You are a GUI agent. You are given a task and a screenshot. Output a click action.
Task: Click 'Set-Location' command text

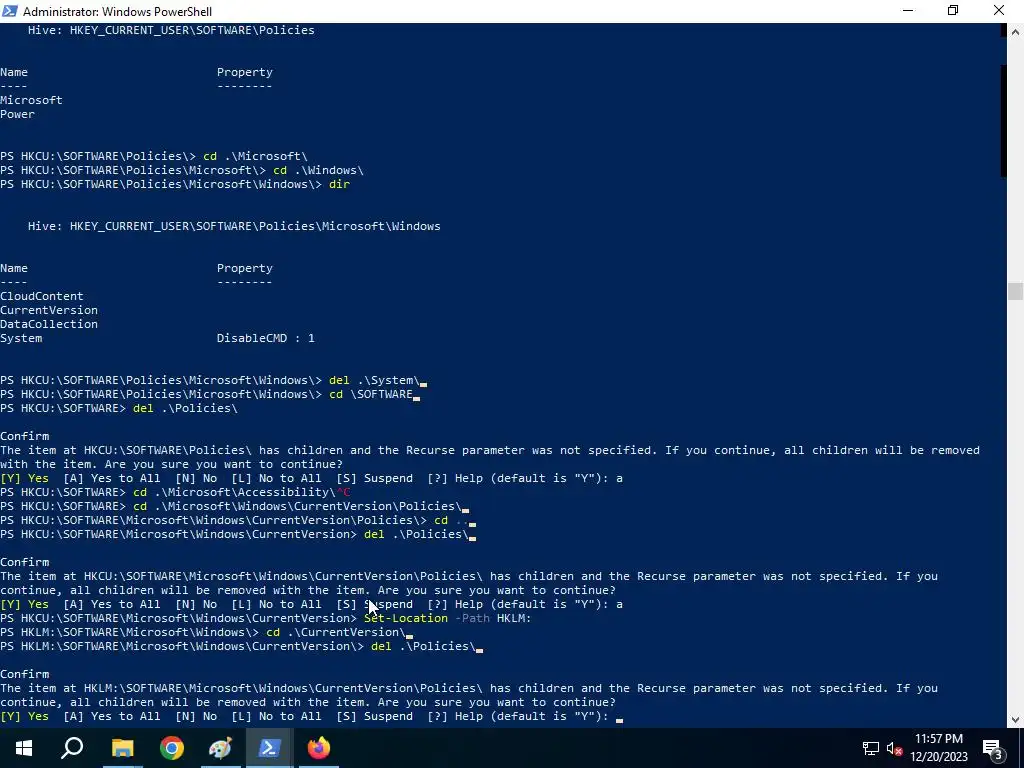(x=406, y=618)
